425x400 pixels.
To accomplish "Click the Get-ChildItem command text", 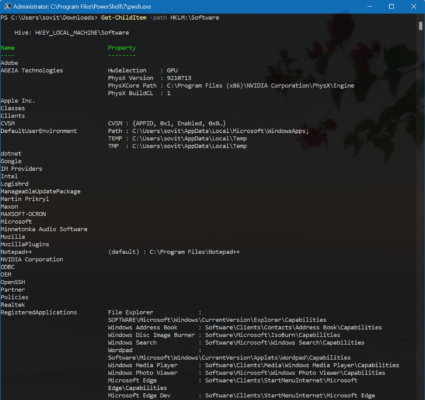I will 124,17.
